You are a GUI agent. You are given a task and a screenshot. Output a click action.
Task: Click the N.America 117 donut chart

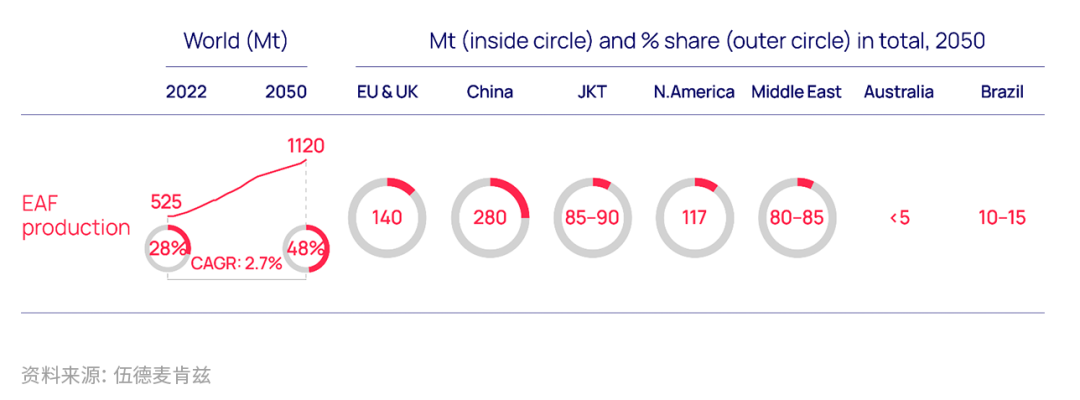694,218
